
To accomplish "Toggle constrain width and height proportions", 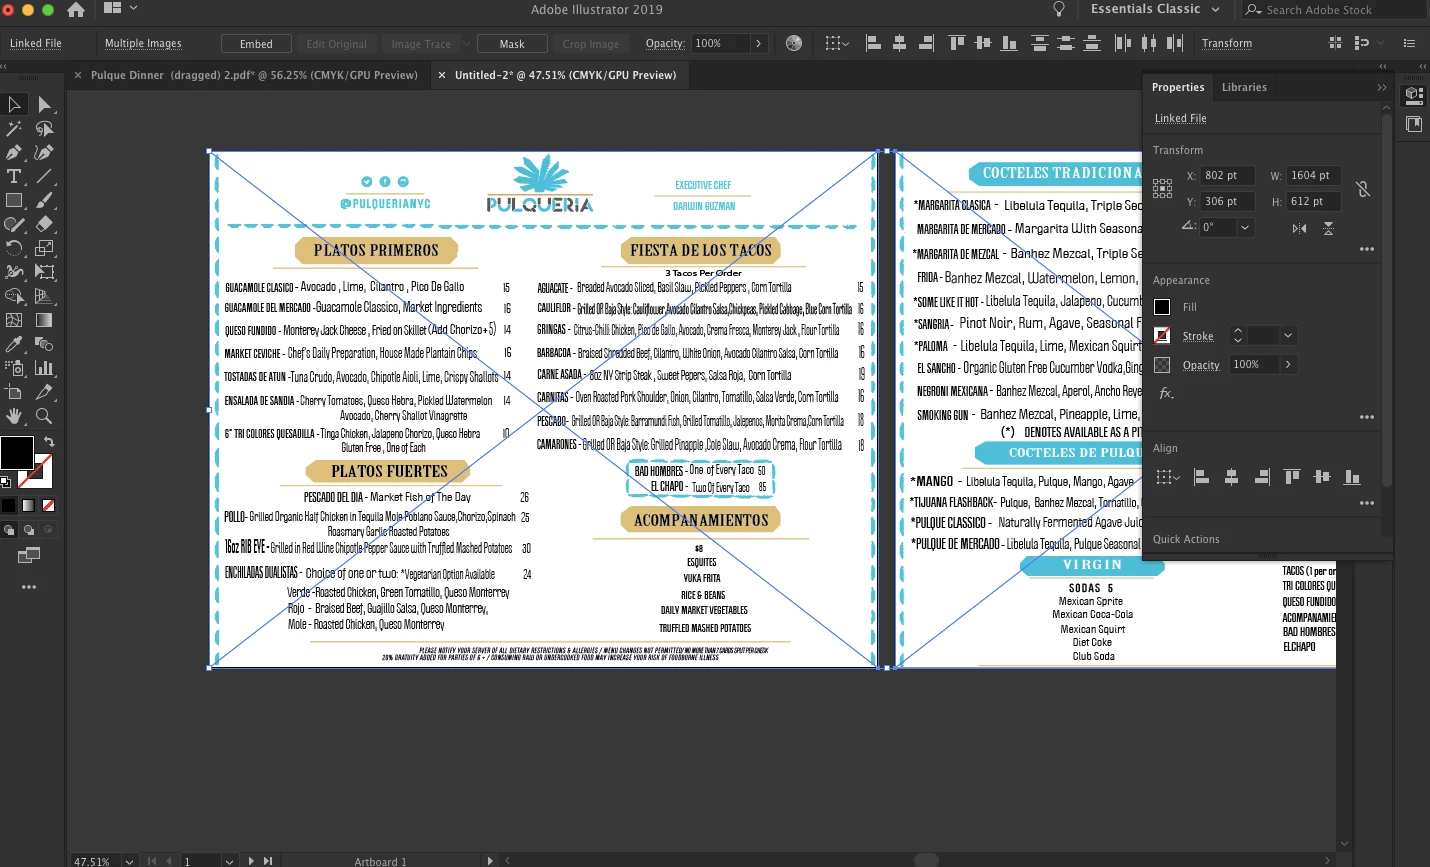I will [1362, 189].
